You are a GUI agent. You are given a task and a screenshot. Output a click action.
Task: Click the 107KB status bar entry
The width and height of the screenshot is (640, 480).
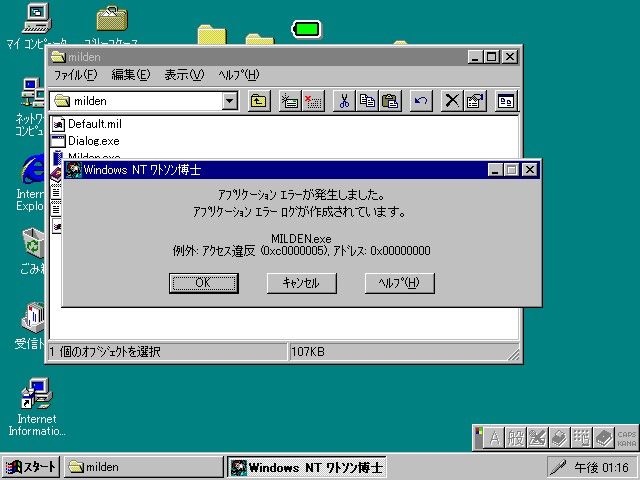pos(308,351)
